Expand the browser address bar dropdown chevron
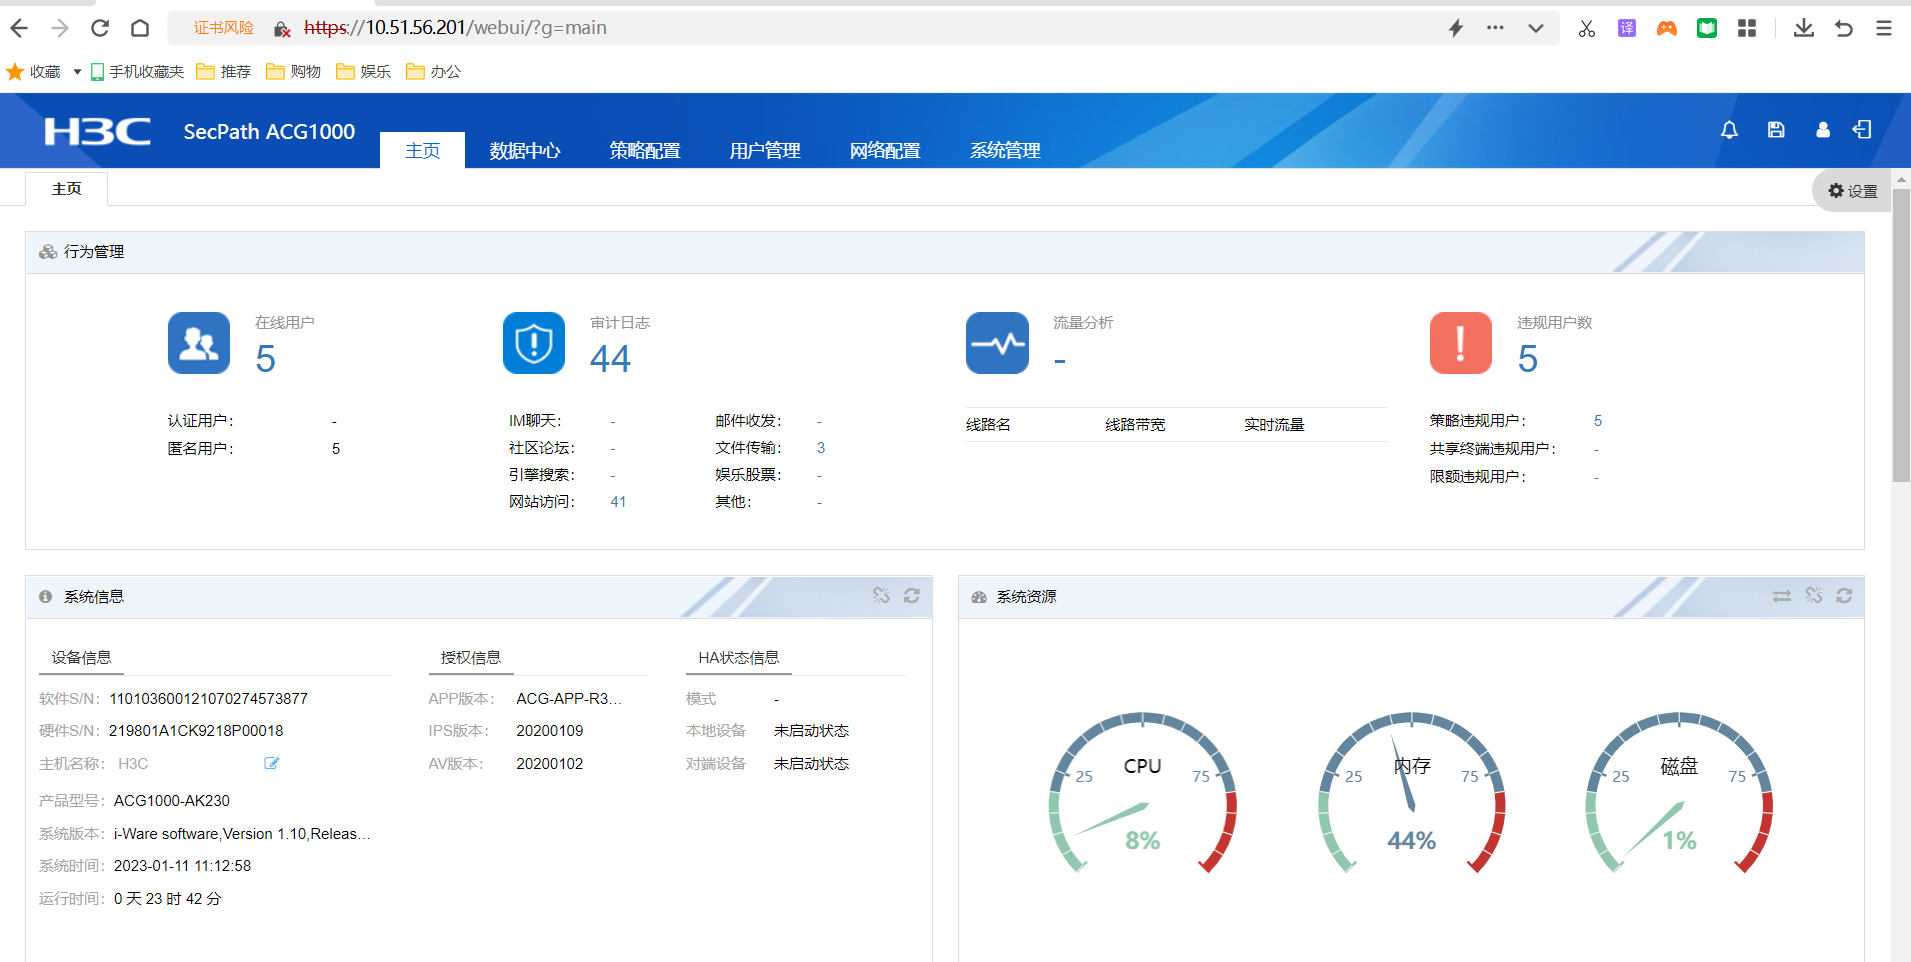This screenshot has width=1911, height=962. point(1536,28)
